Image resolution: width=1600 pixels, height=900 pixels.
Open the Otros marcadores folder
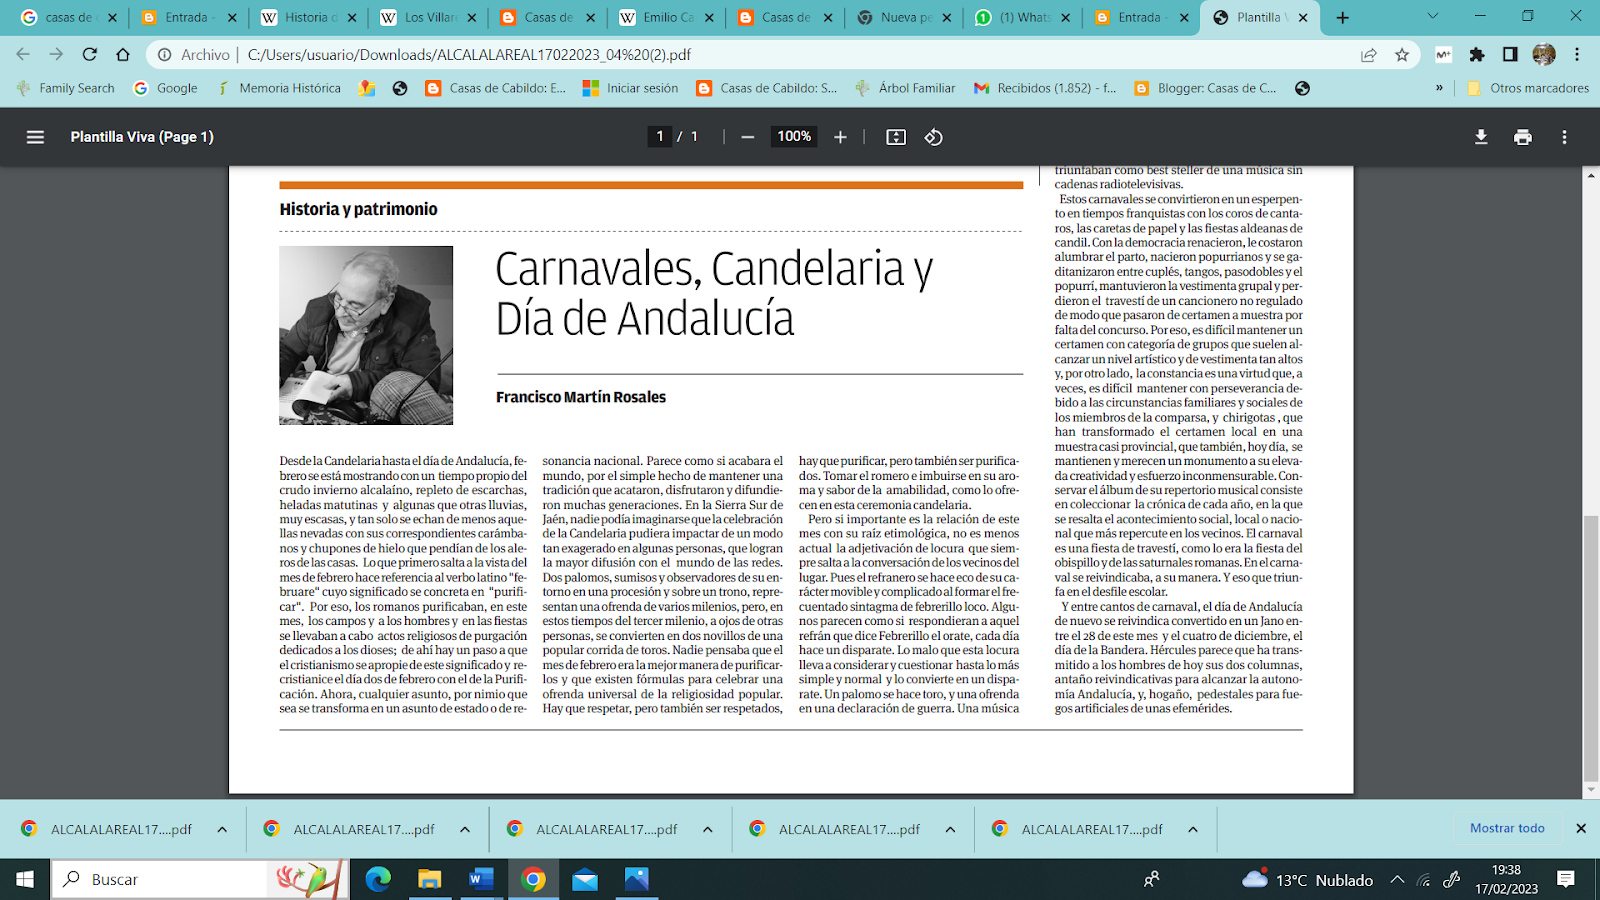(x=1528, y=88)
